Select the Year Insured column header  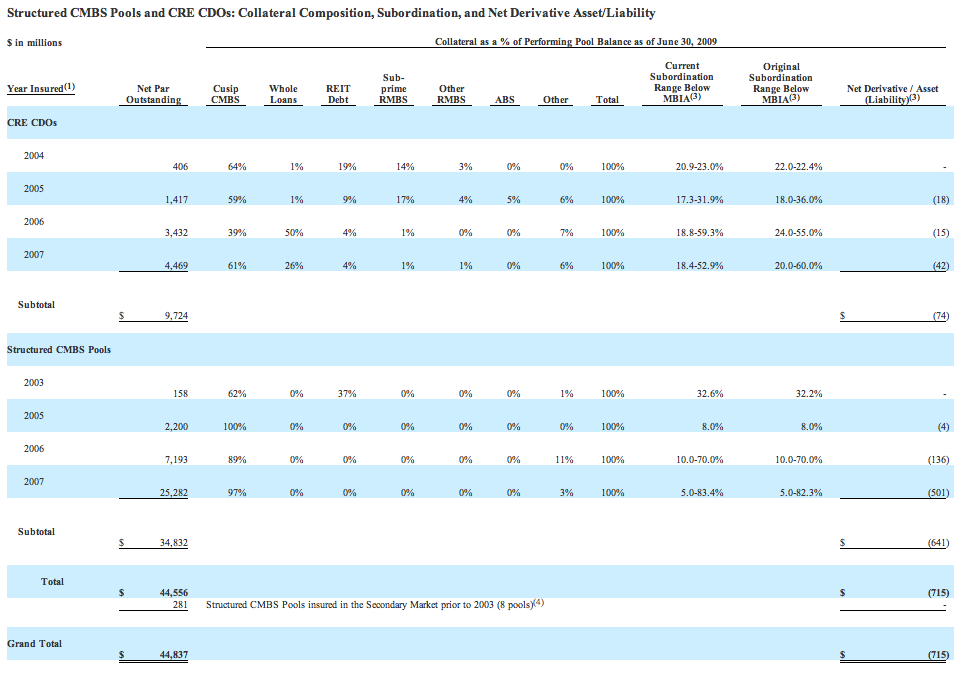[x=40, y=88]
